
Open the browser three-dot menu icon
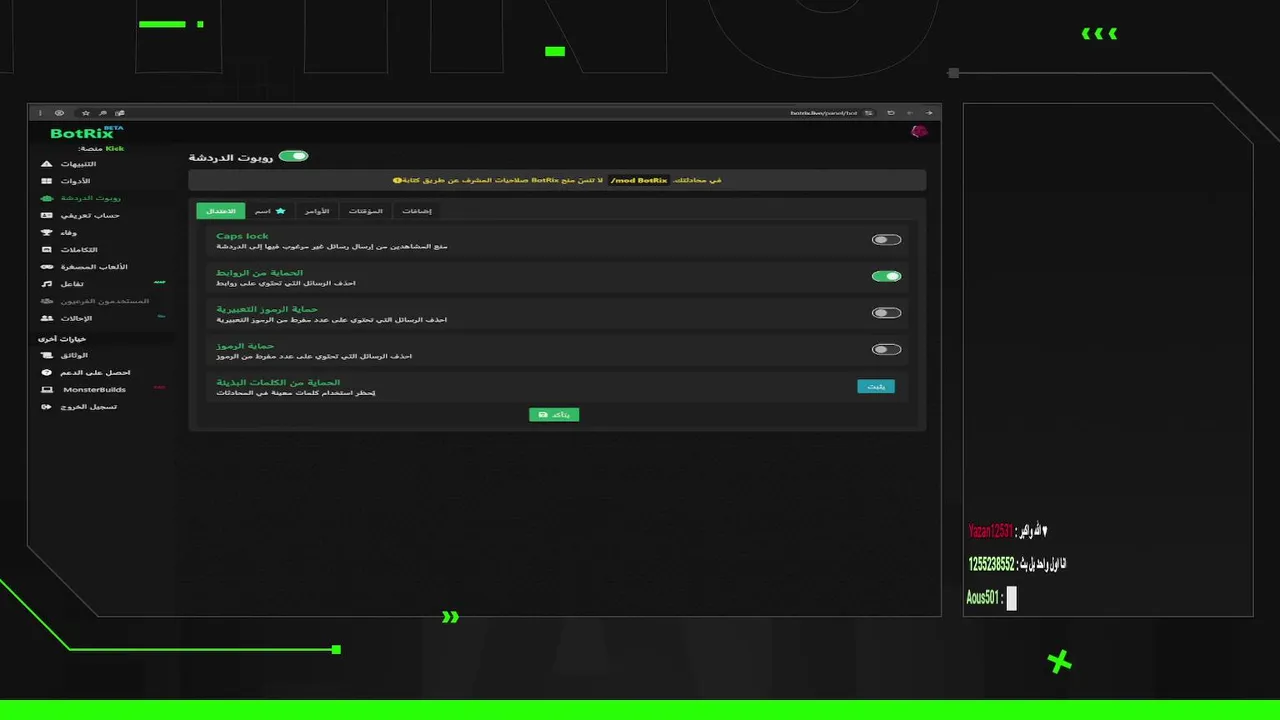coord(41,113)
